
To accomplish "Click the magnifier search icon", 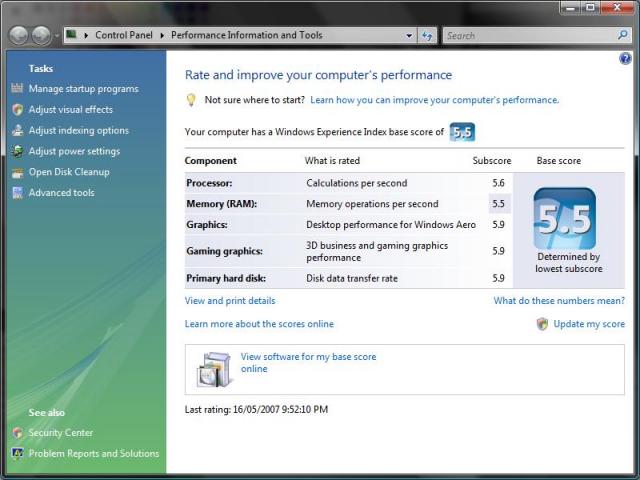I will tap(622, 35).
